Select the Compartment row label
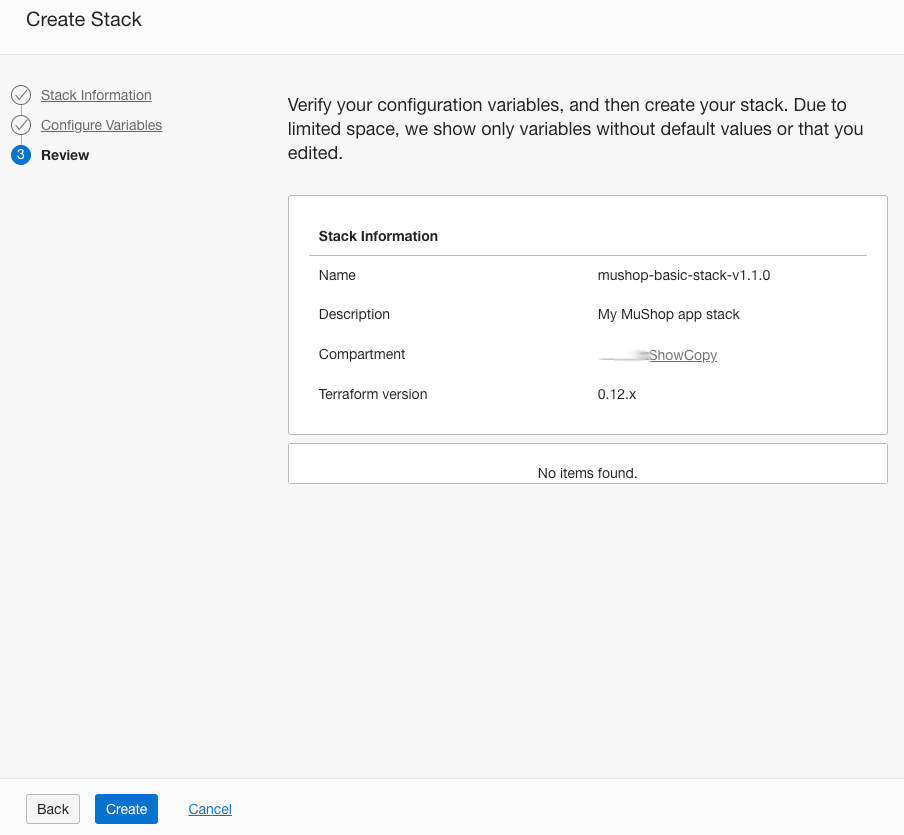904x835 pixels. 362,354
